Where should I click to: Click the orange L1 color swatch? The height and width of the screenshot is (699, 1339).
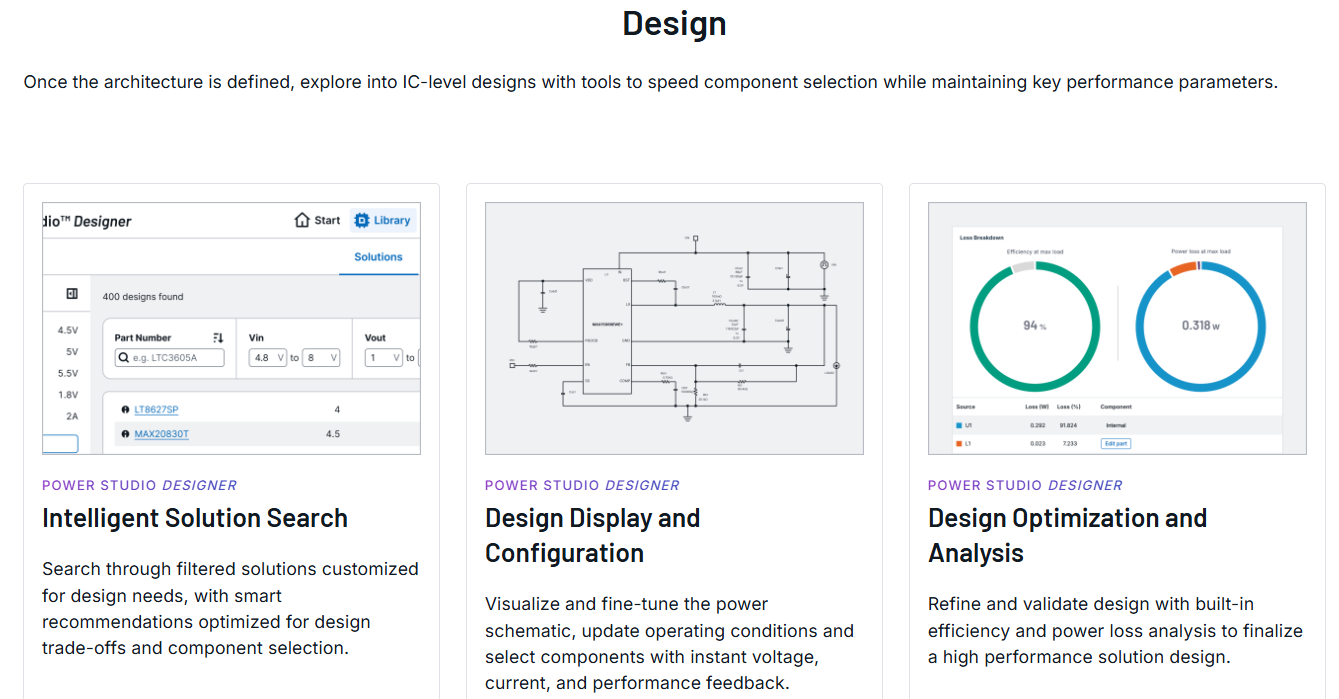[960, 443]
